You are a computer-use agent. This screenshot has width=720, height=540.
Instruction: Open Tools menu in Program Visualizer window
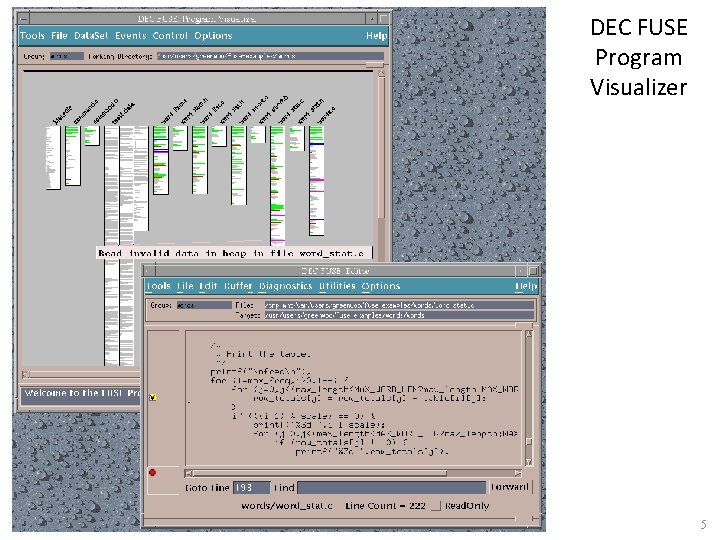32,36
